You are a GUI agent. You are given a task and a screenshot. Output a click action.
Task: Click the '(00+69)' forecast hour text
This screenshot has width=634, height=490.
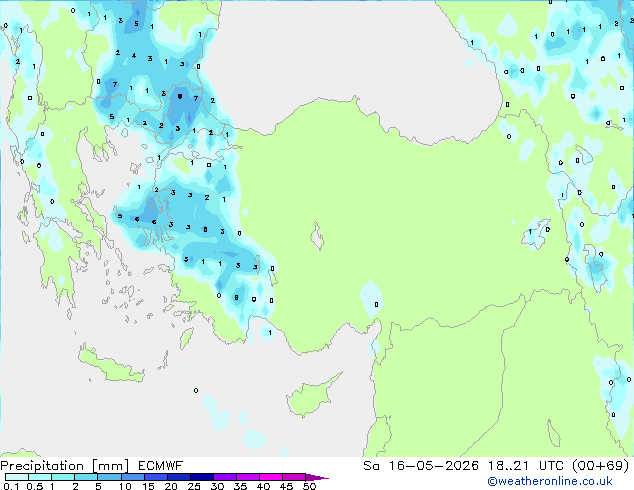click(601, 466)
